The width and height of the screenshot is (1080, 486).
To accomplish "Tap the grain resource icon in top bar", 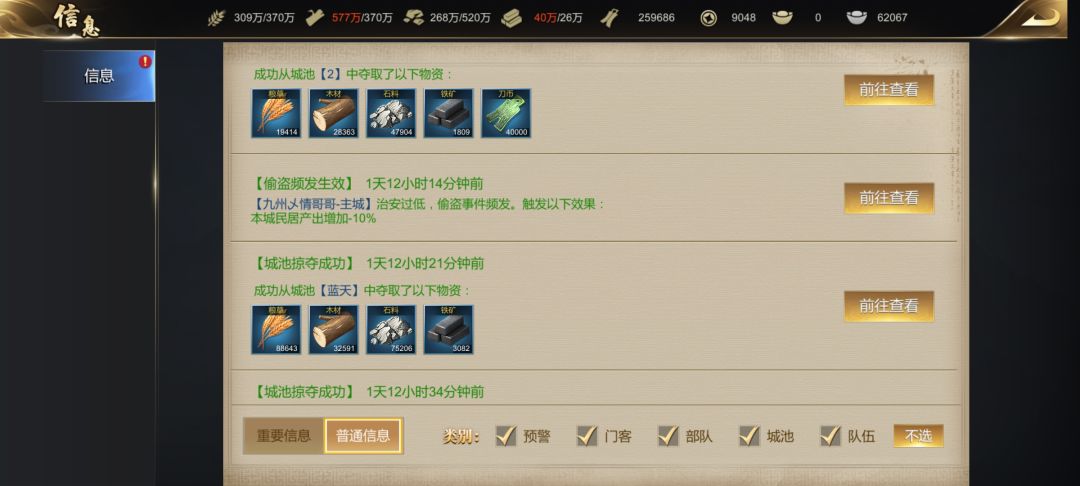I will (216, 18).
